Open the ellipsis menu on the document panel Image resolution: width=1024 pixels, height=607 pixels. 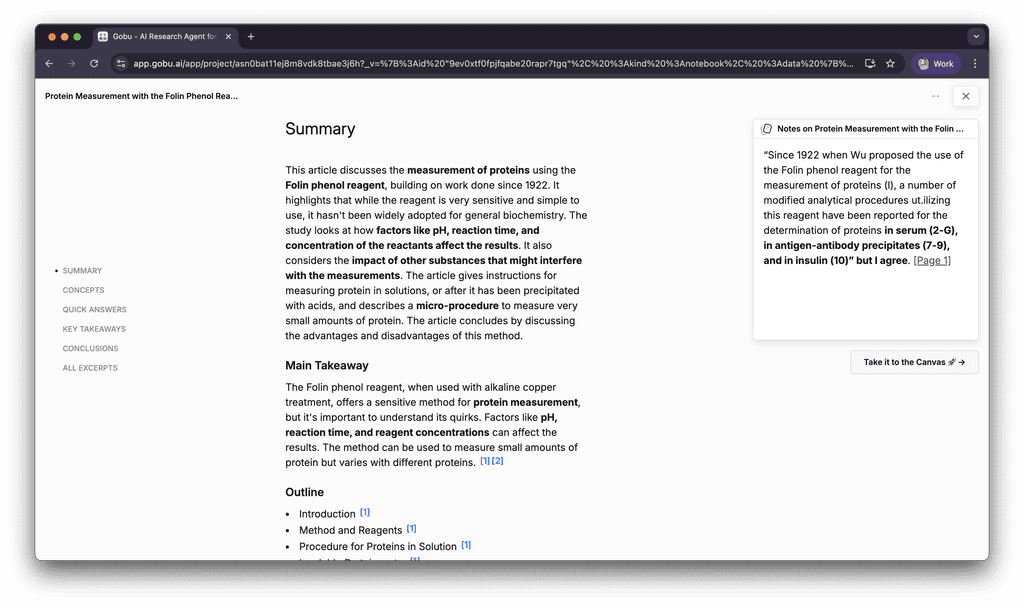click(935, 96)
